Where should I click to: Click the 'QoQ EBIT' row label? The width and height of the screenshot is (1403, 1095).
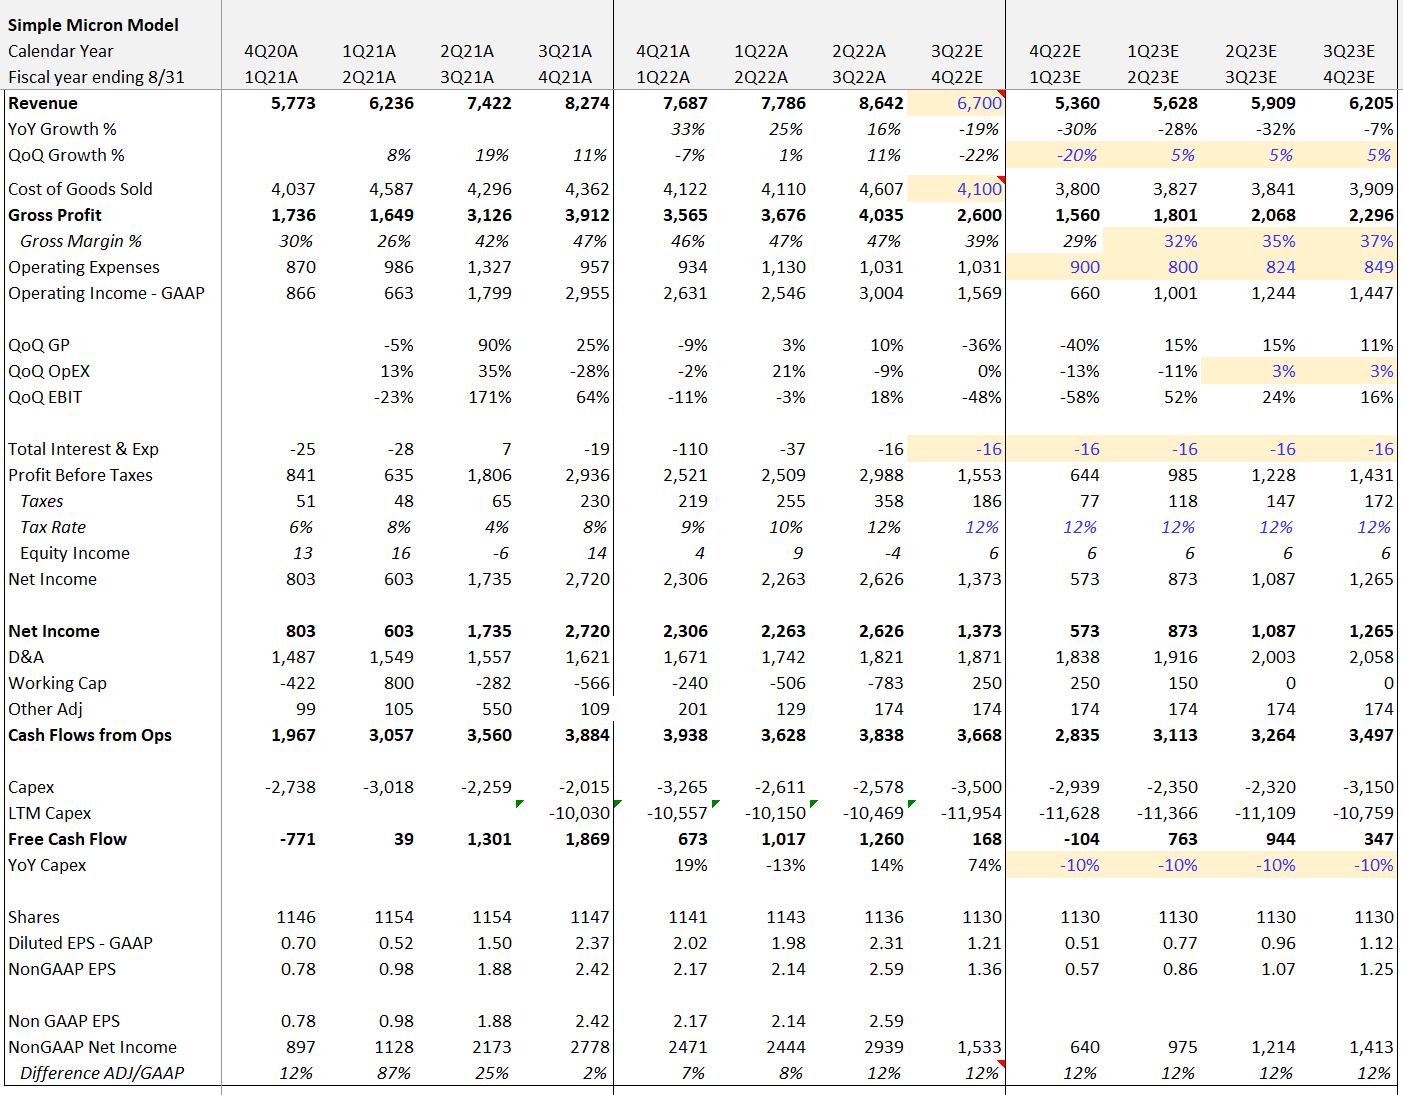pos(45,397)
